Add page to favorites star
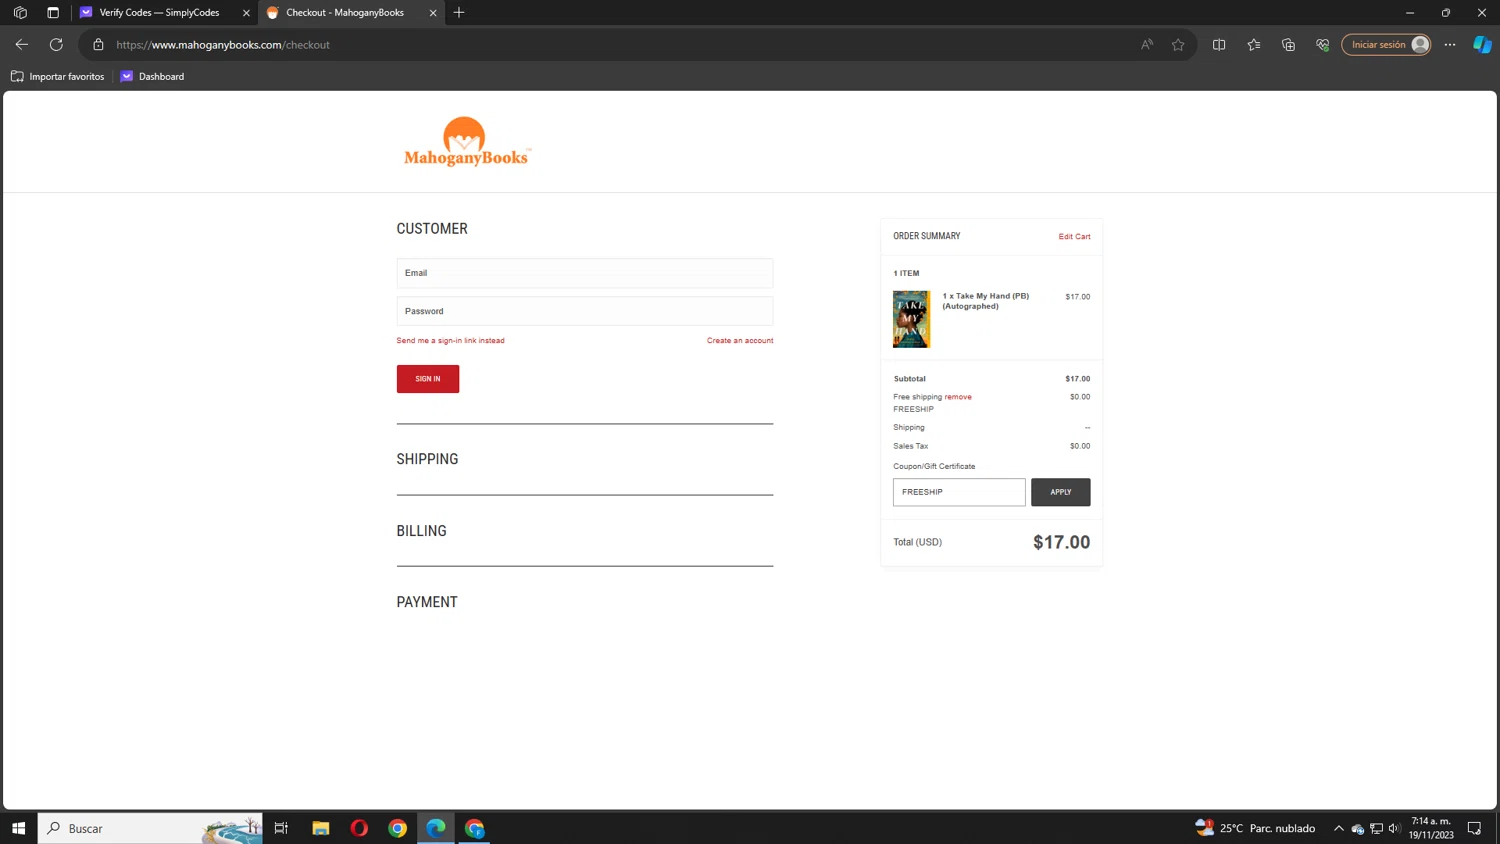The width and height of the screenshot is (1500, 844). tap(1178, 44)
